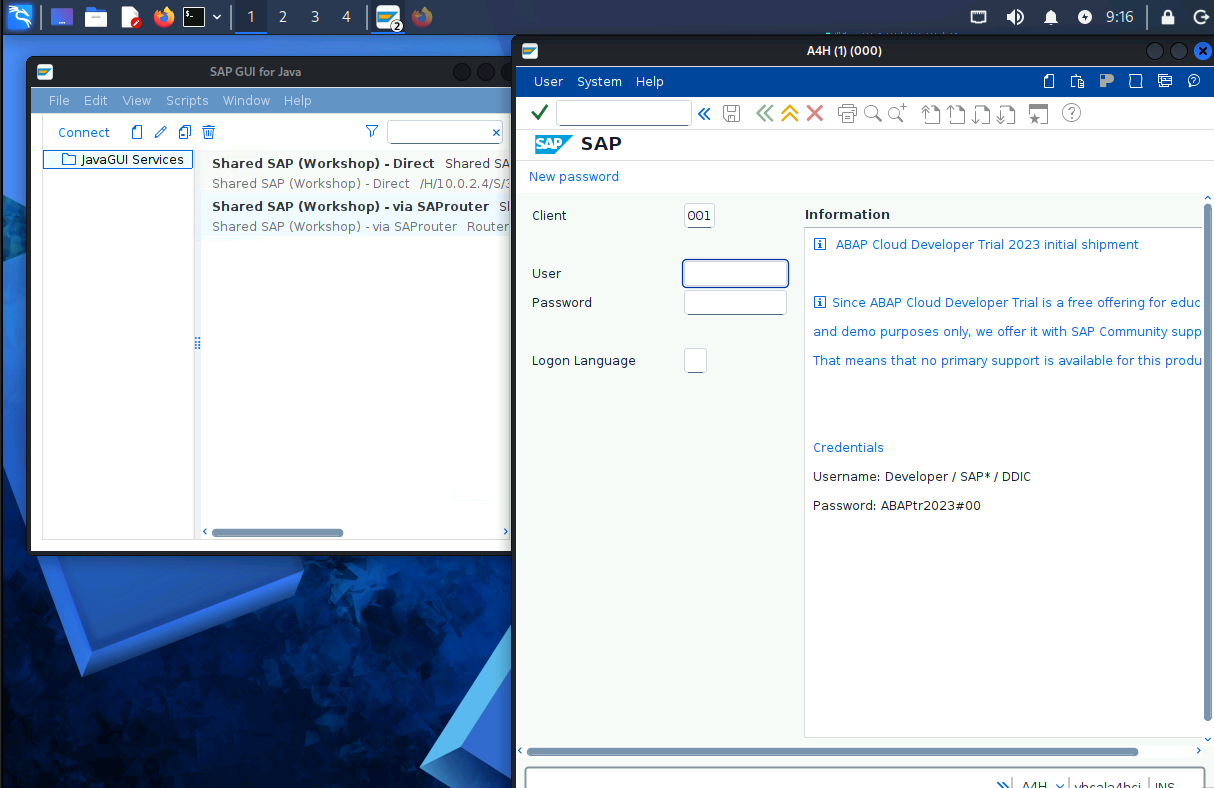The height and width of the screenshot is (788, 1214).
Task: Click the New password button
Action: [x=574, y=177]
